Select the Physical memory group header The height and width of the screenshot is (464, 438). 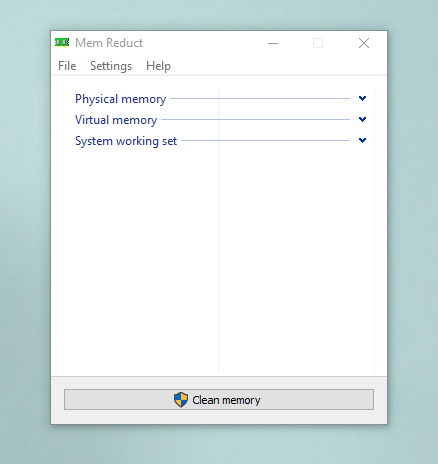pyautogui.click(x=120, y=99)
